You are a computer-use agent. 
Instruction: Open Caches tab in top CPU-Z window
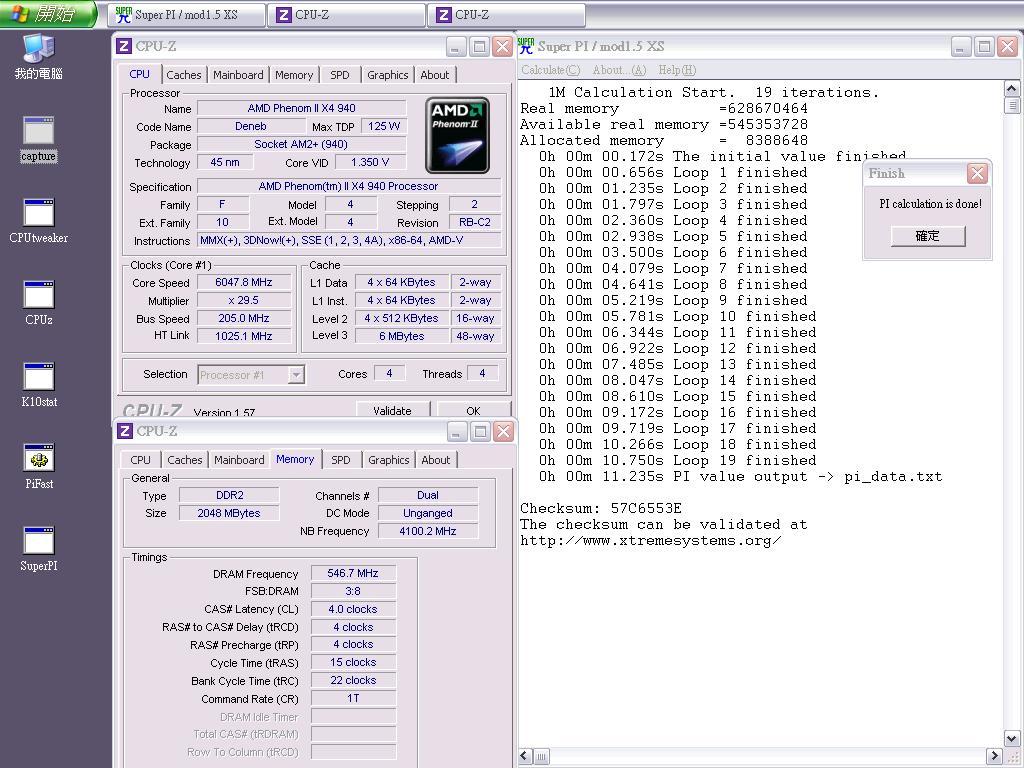(184, 75)
